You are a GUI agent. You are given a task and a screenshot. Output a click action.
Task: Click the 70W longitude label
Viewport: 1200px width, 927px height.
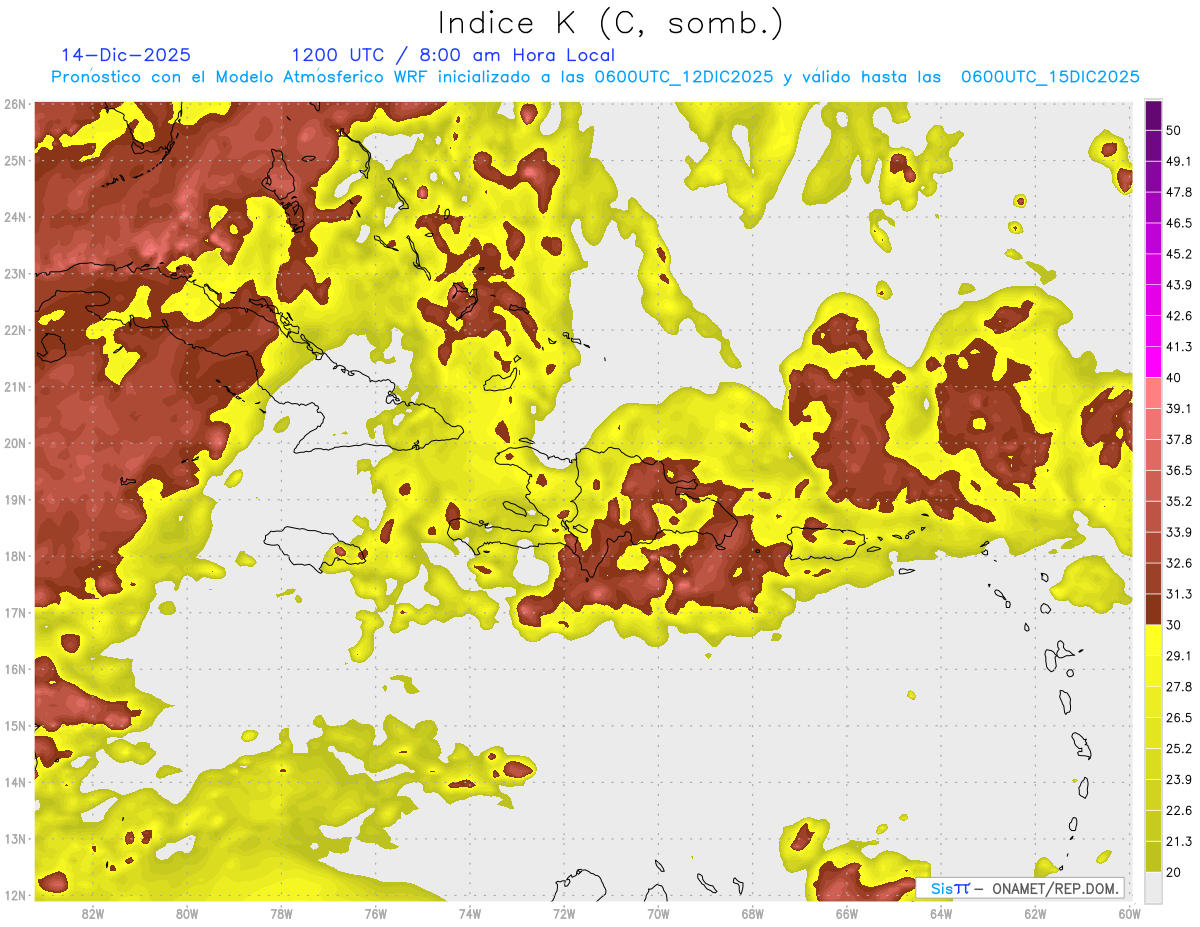pos(657,913)
